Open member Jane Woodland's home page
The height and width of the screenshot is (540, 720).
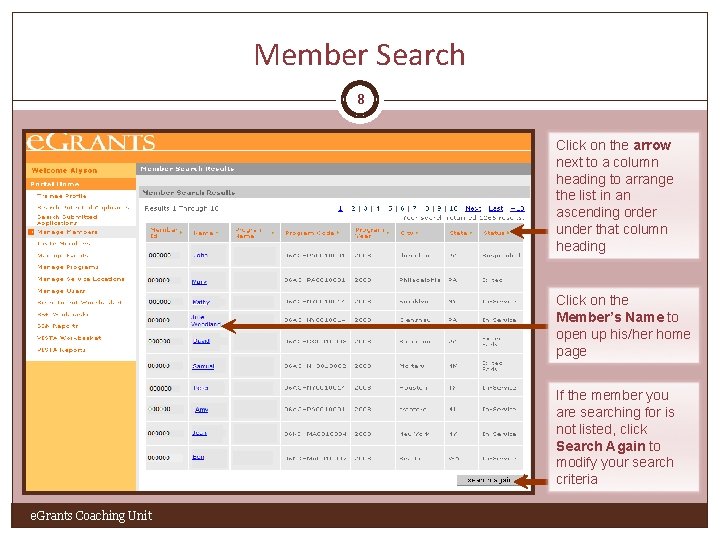click(x=205, y=321)
